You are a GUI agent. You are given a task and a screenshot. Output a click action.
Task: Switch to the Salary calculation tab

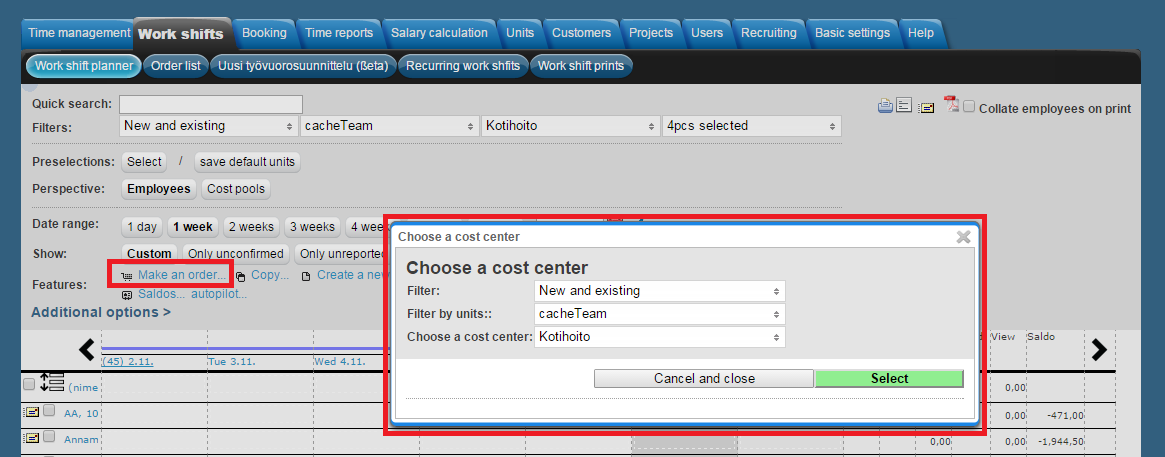tap(439, 33)
